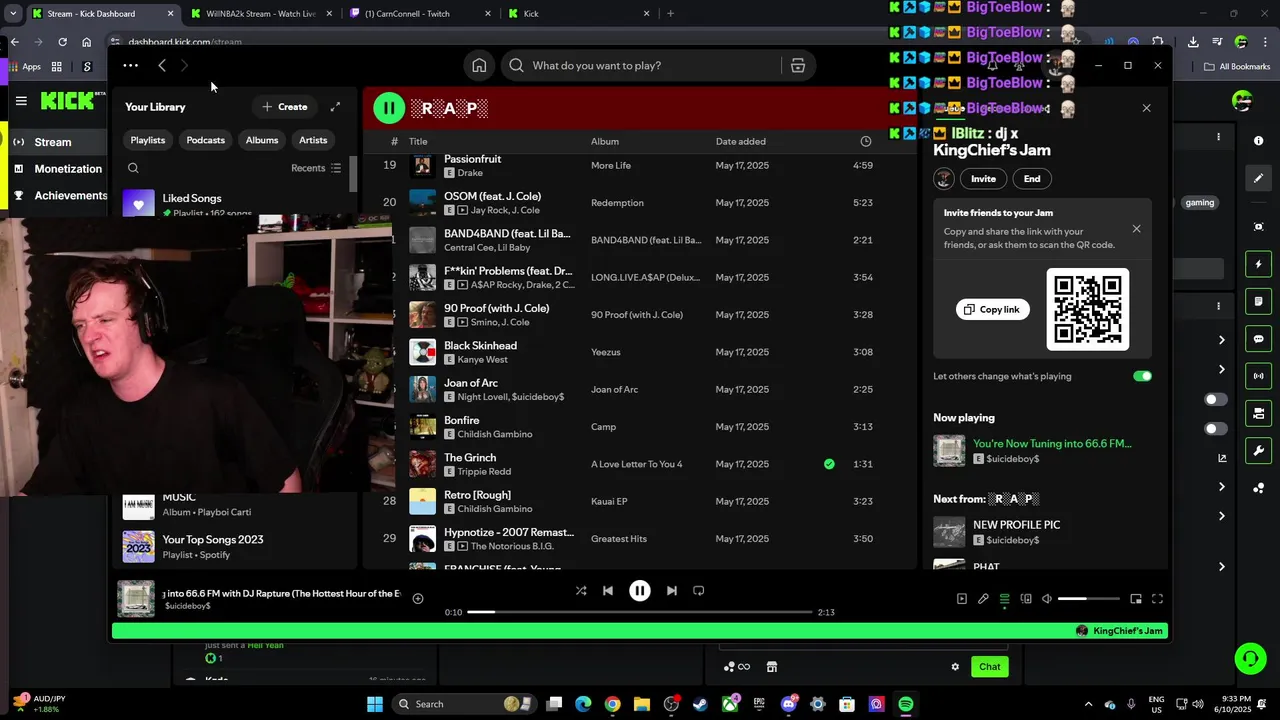This screenshot has height=720, width=1280.
Task: Open Kick chat settings gear
Action: coord(955,667)
